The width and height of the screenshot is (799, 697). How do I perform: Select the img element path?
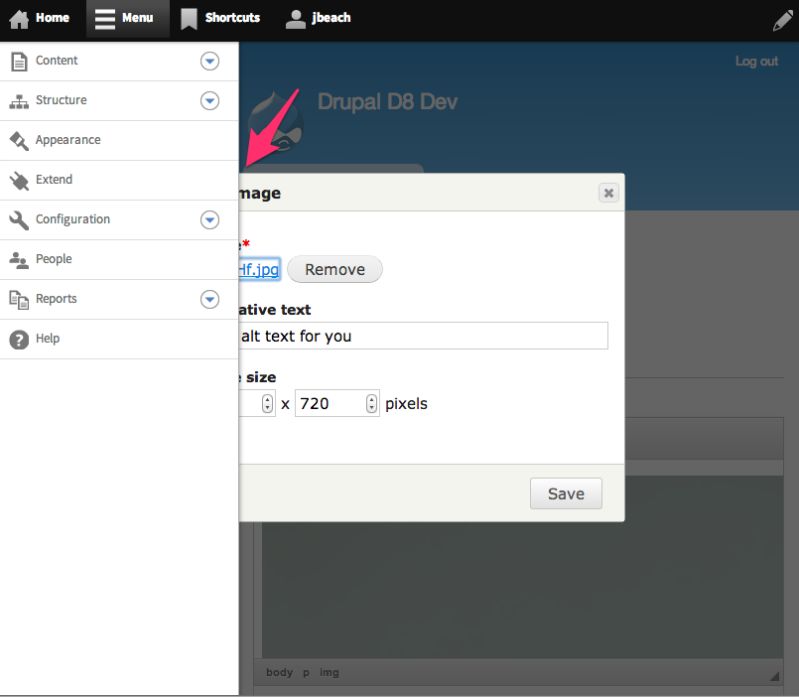(x=329, y=673)
